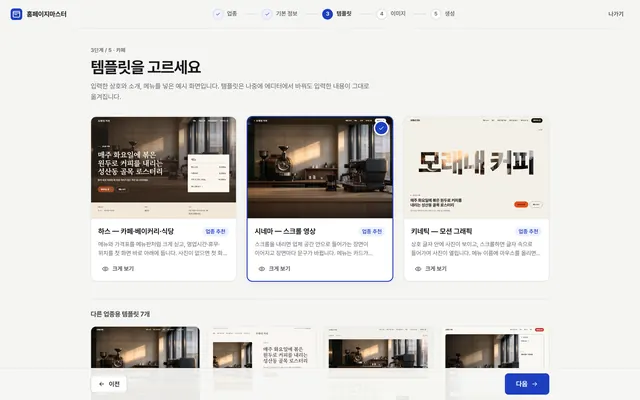This screenshot has width=640, height=400.
Task: Select the 허스 template preview image
Action: coord(163,167)
